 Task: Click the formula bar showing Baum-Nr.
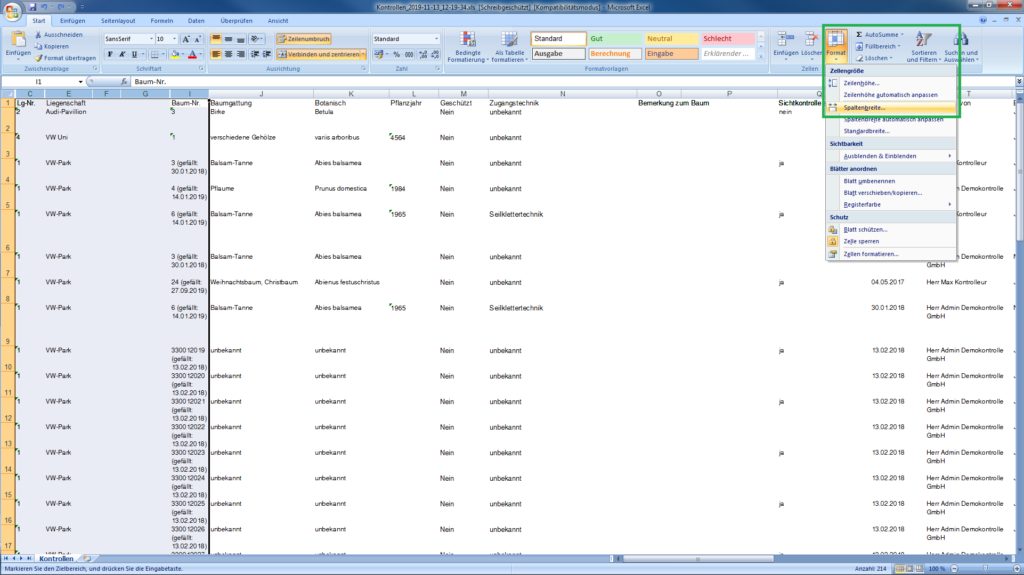tap(500, 81)
